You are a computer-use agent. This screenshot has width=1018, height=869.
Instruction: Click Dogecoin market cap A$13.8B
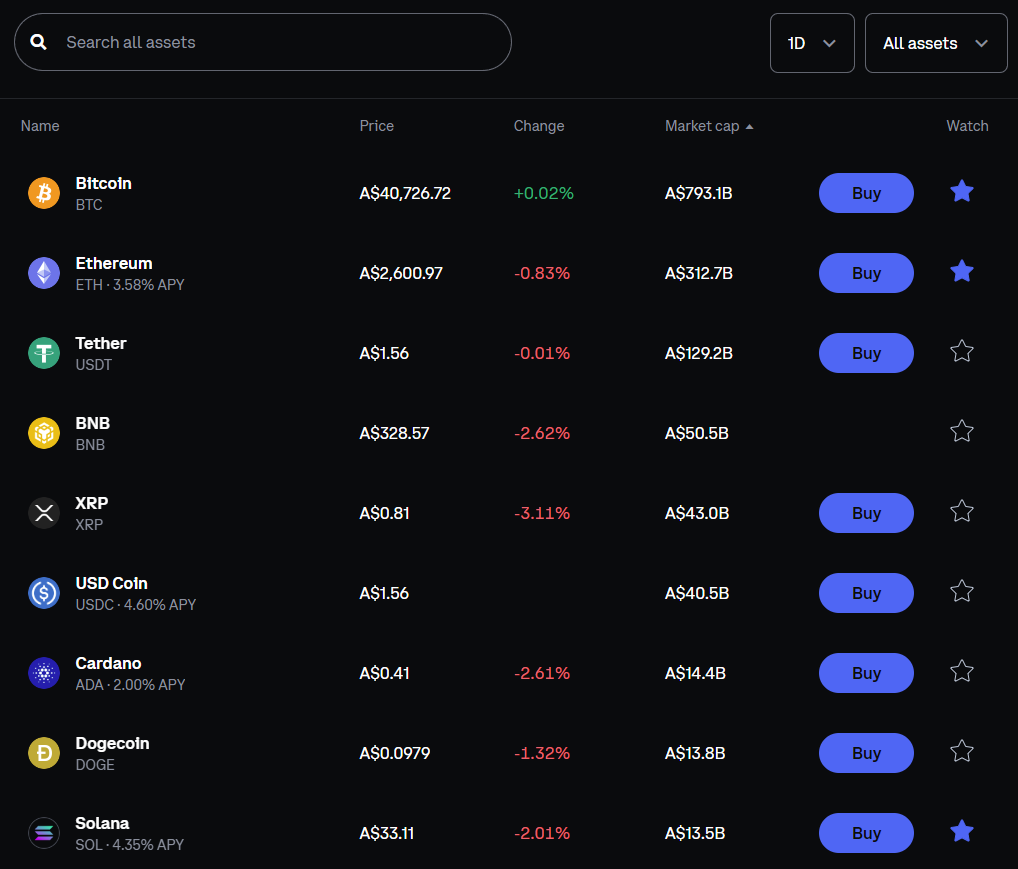695,753
